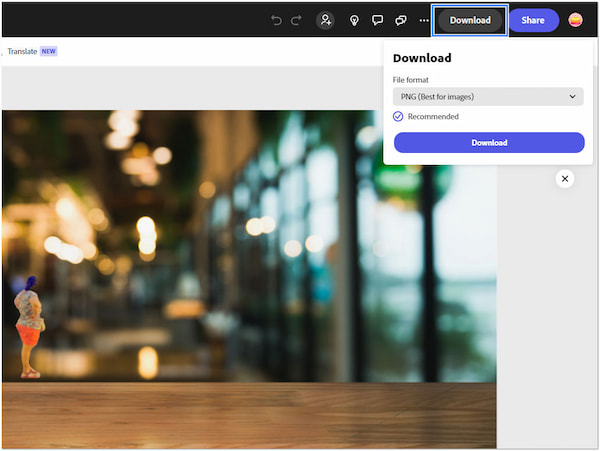600x451 pixels.
Task: Click the lightbulb tips icon
Action: pyautogui.click(x=354, y=20)
